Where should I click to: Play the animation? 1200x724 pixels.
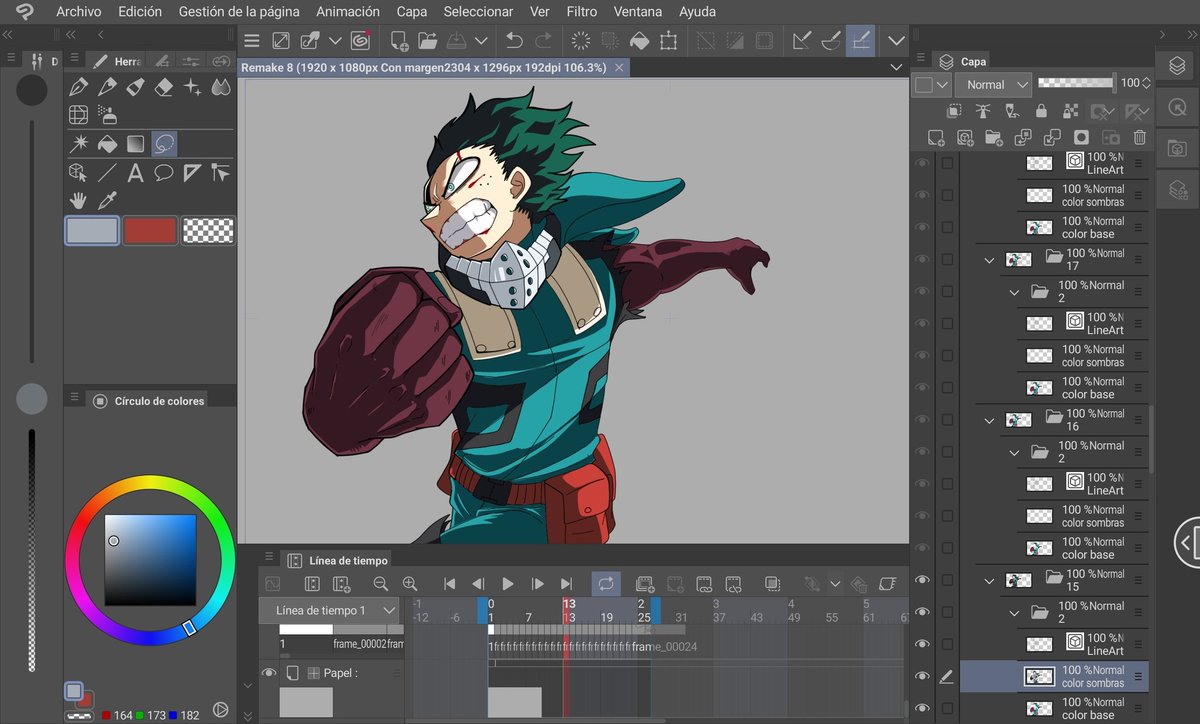(508, 583)
